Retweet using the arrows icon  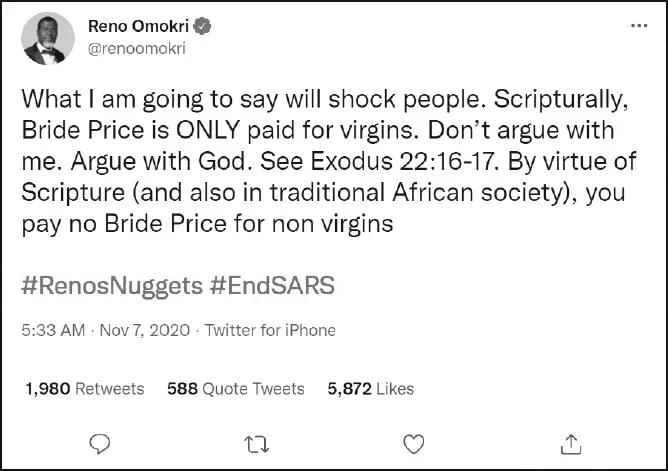point(256,441)
